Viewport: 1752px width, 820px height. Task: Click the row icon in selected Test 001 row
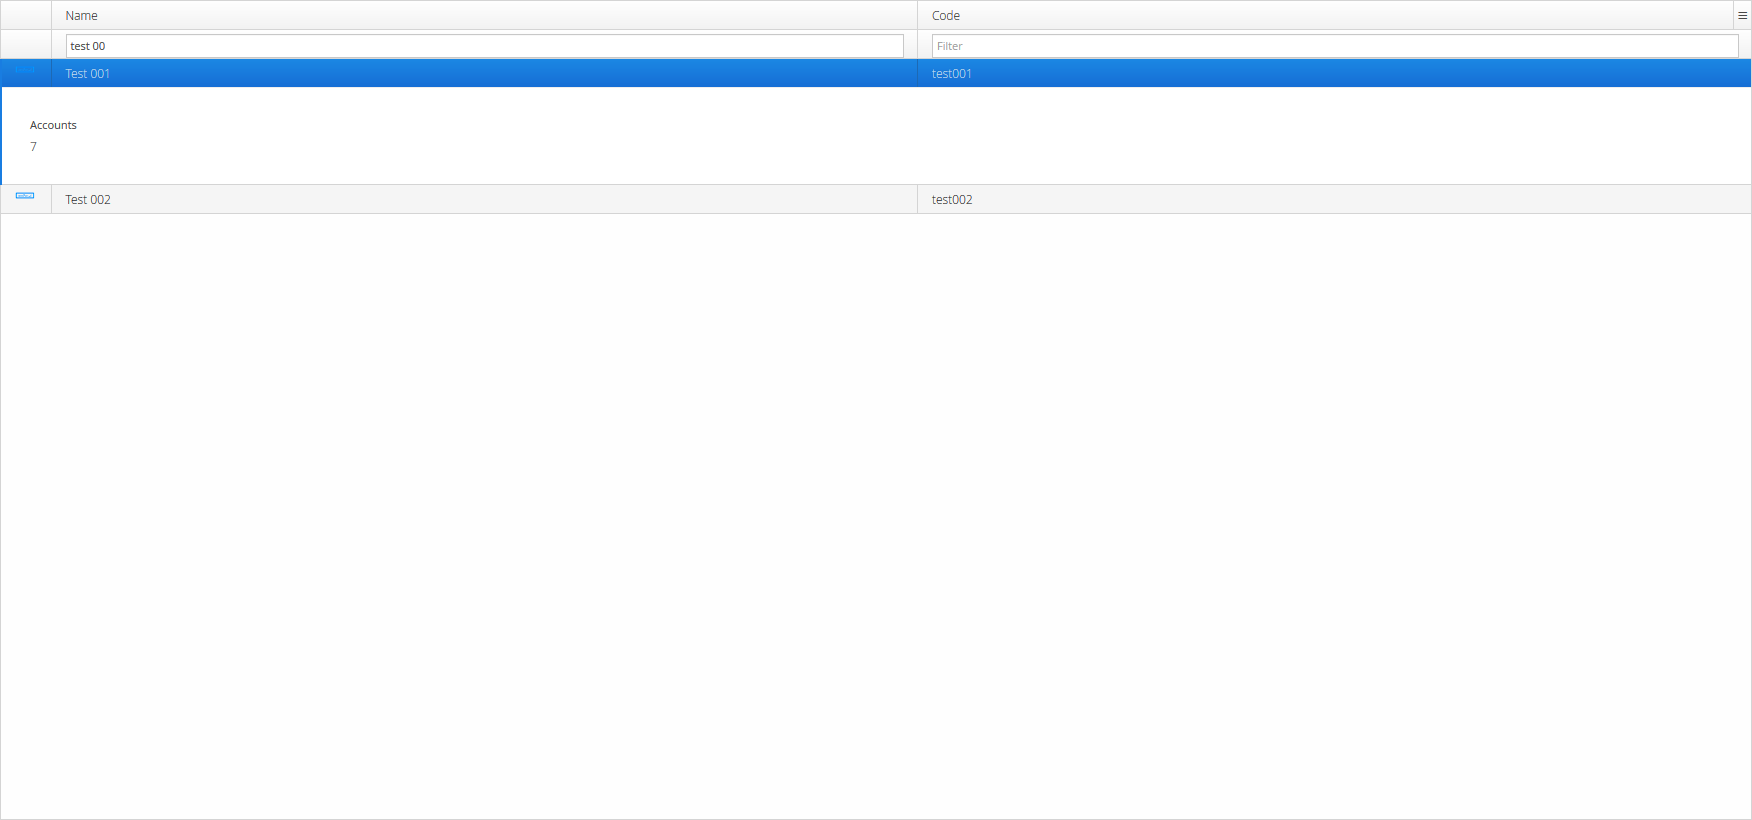click(25, 70)
